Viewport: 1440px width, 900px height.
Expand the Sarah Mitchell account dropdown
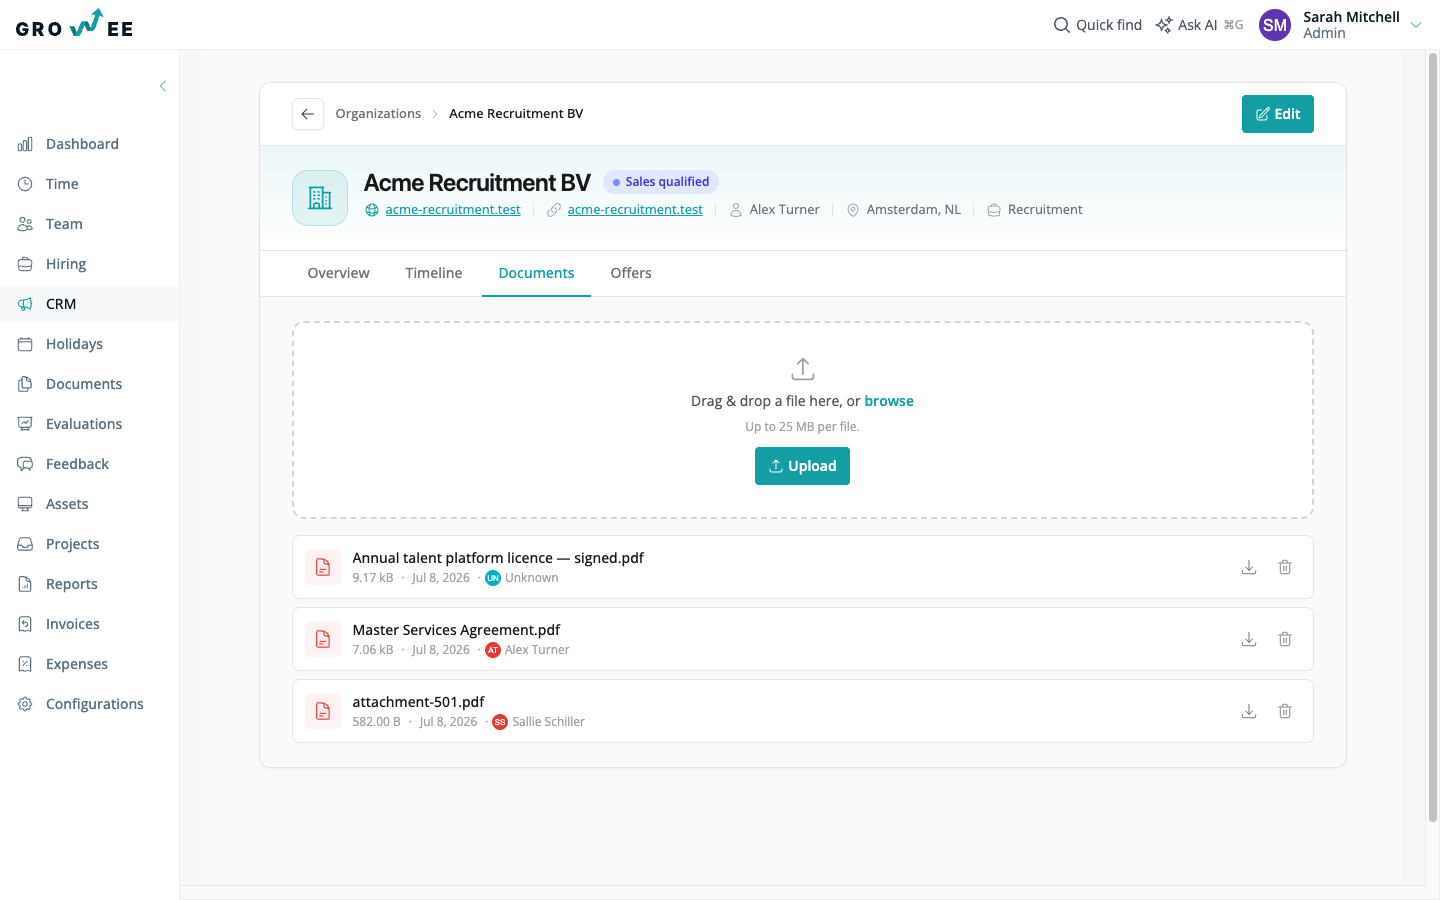click(1416, 25)
